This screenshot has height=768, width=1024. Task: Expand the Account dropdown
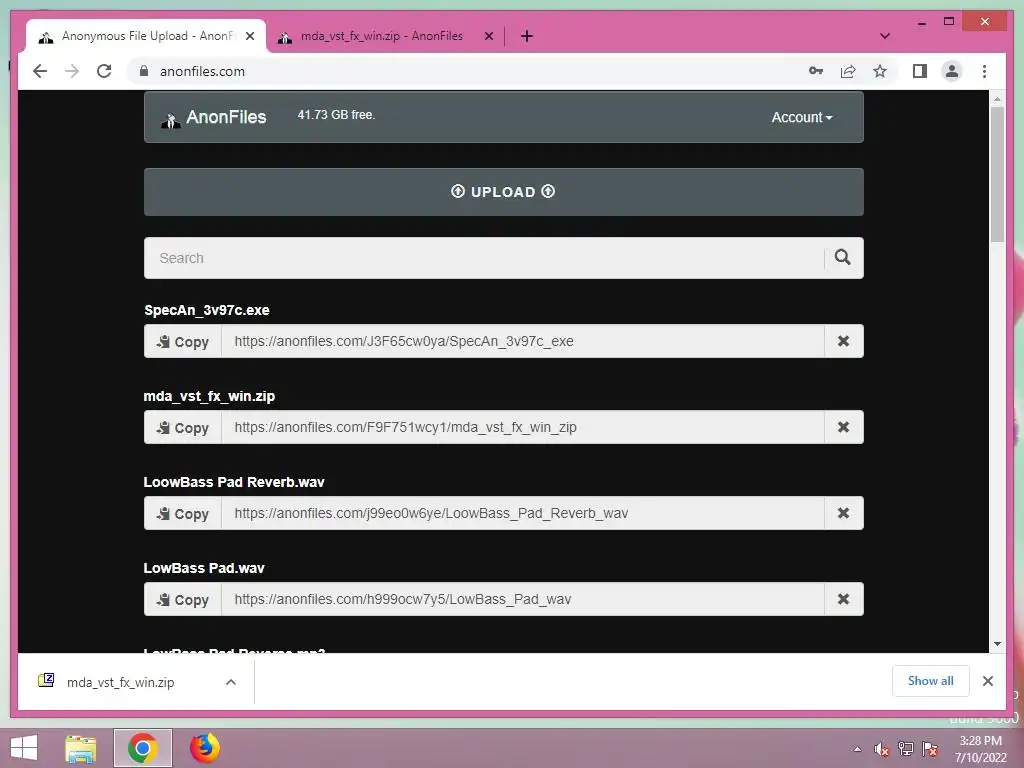801,118
